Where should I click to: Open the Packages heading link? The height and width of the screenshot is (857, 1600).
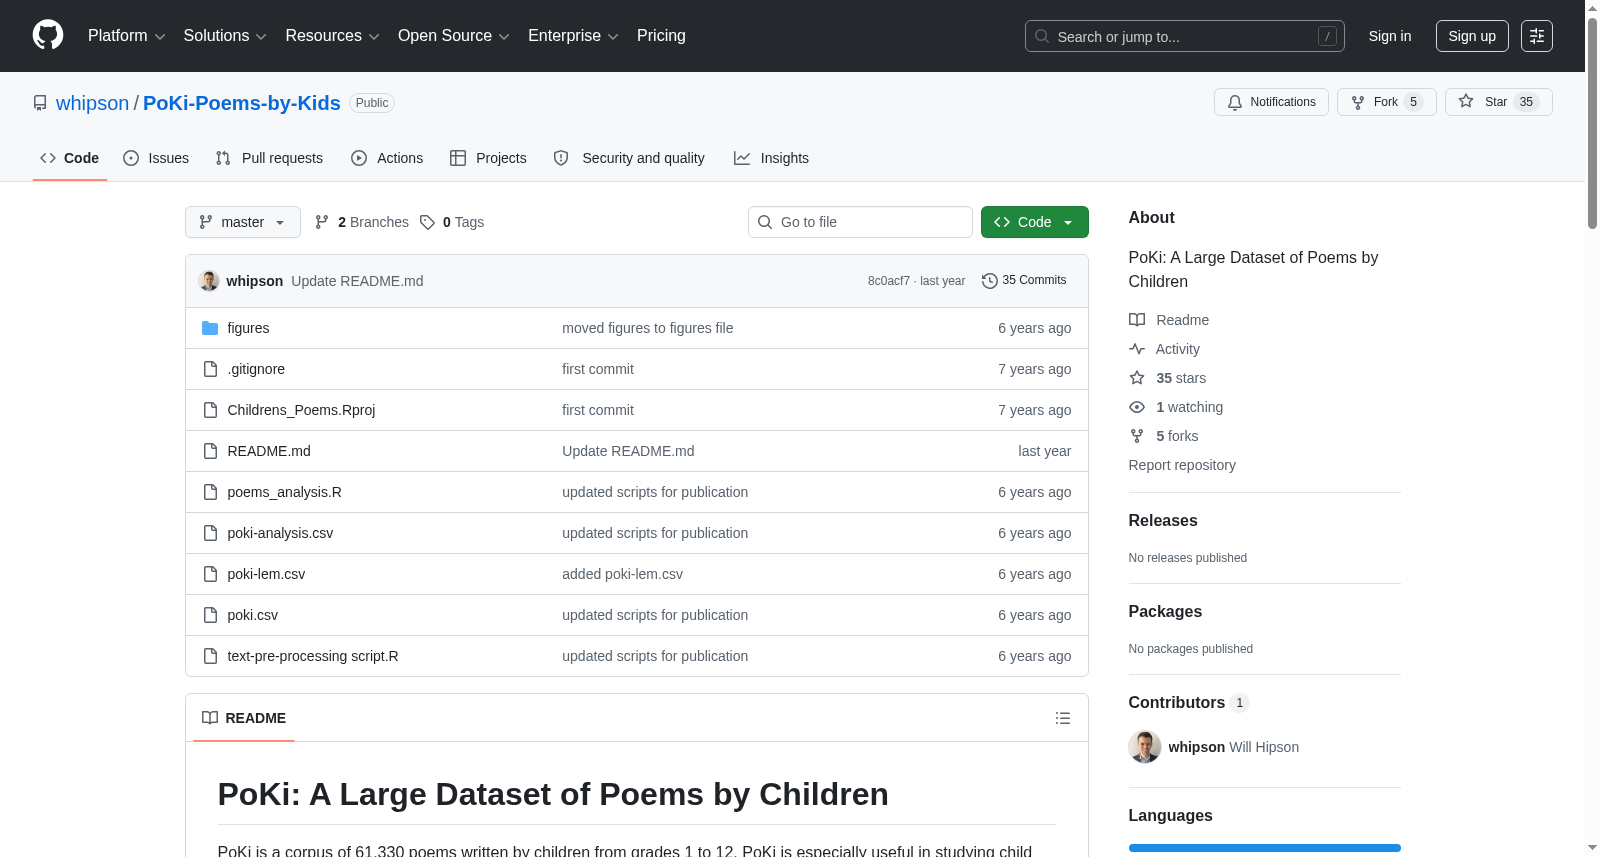pos(1165,611)
